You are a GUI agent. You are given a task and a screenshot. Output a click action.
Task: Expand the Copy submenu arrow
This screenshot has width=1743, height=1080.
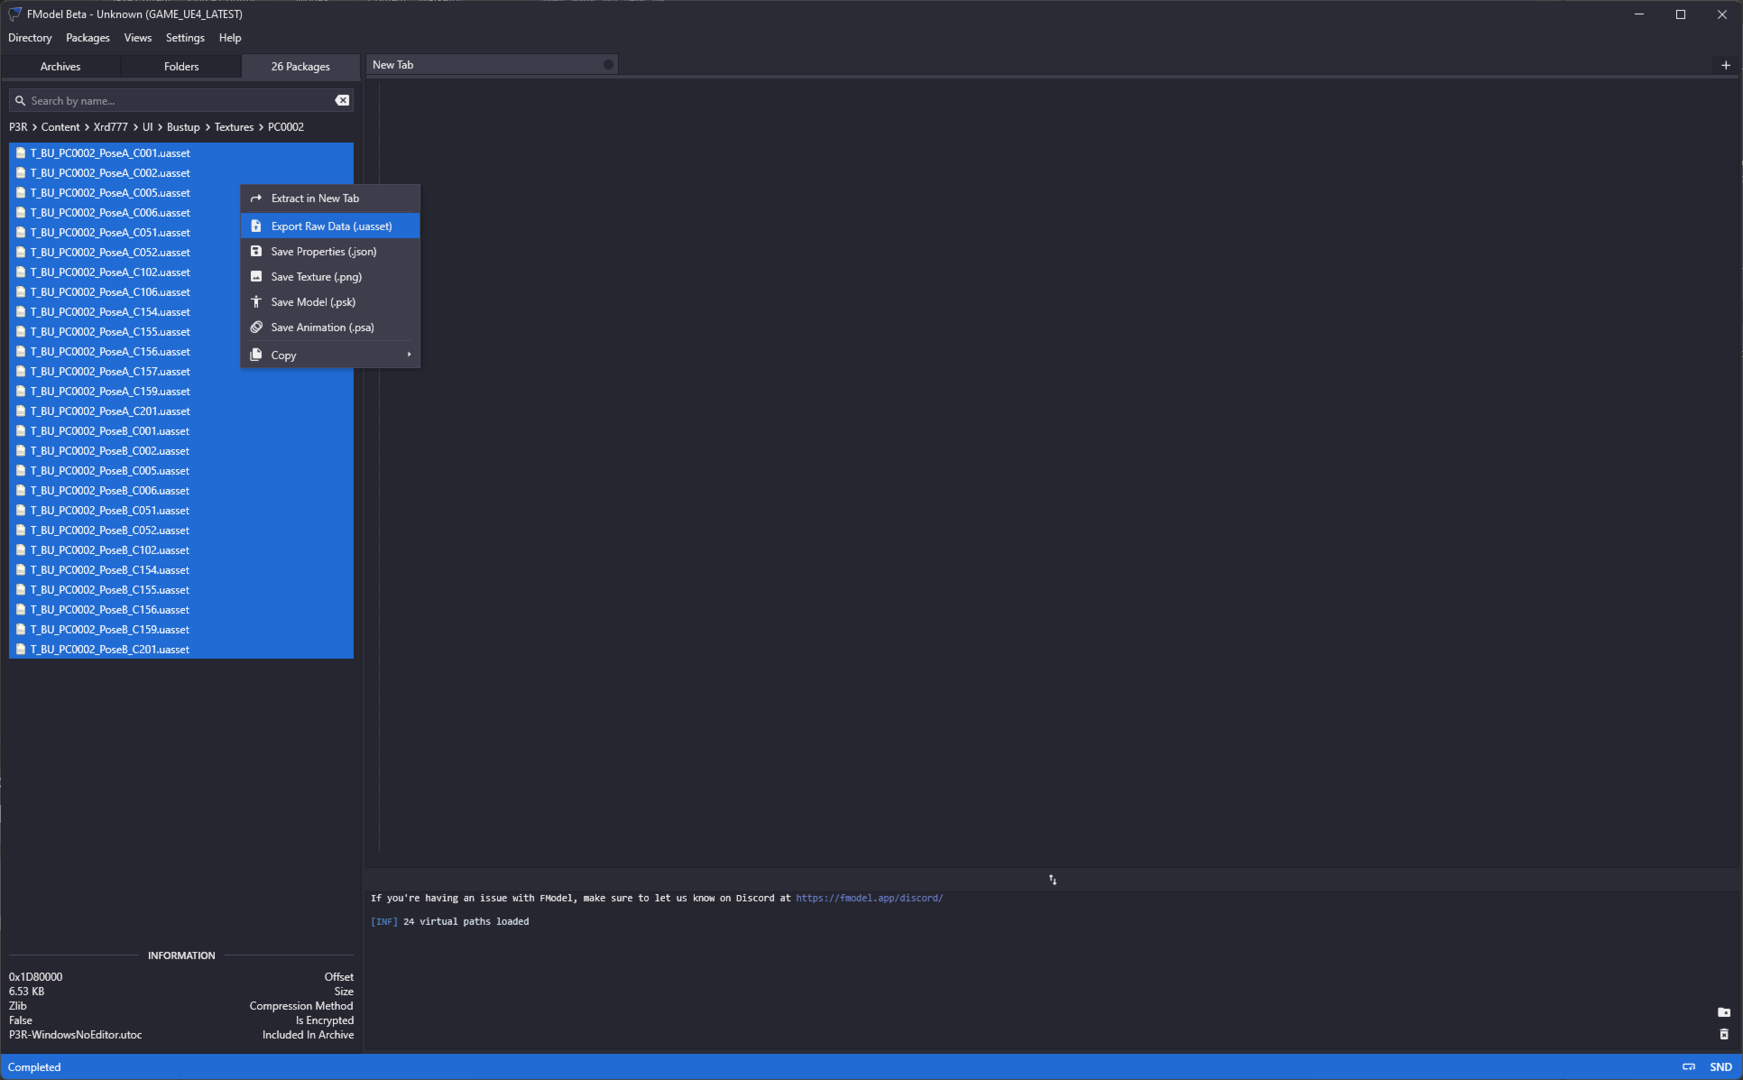pyautogui.click(x=409, y=355)
